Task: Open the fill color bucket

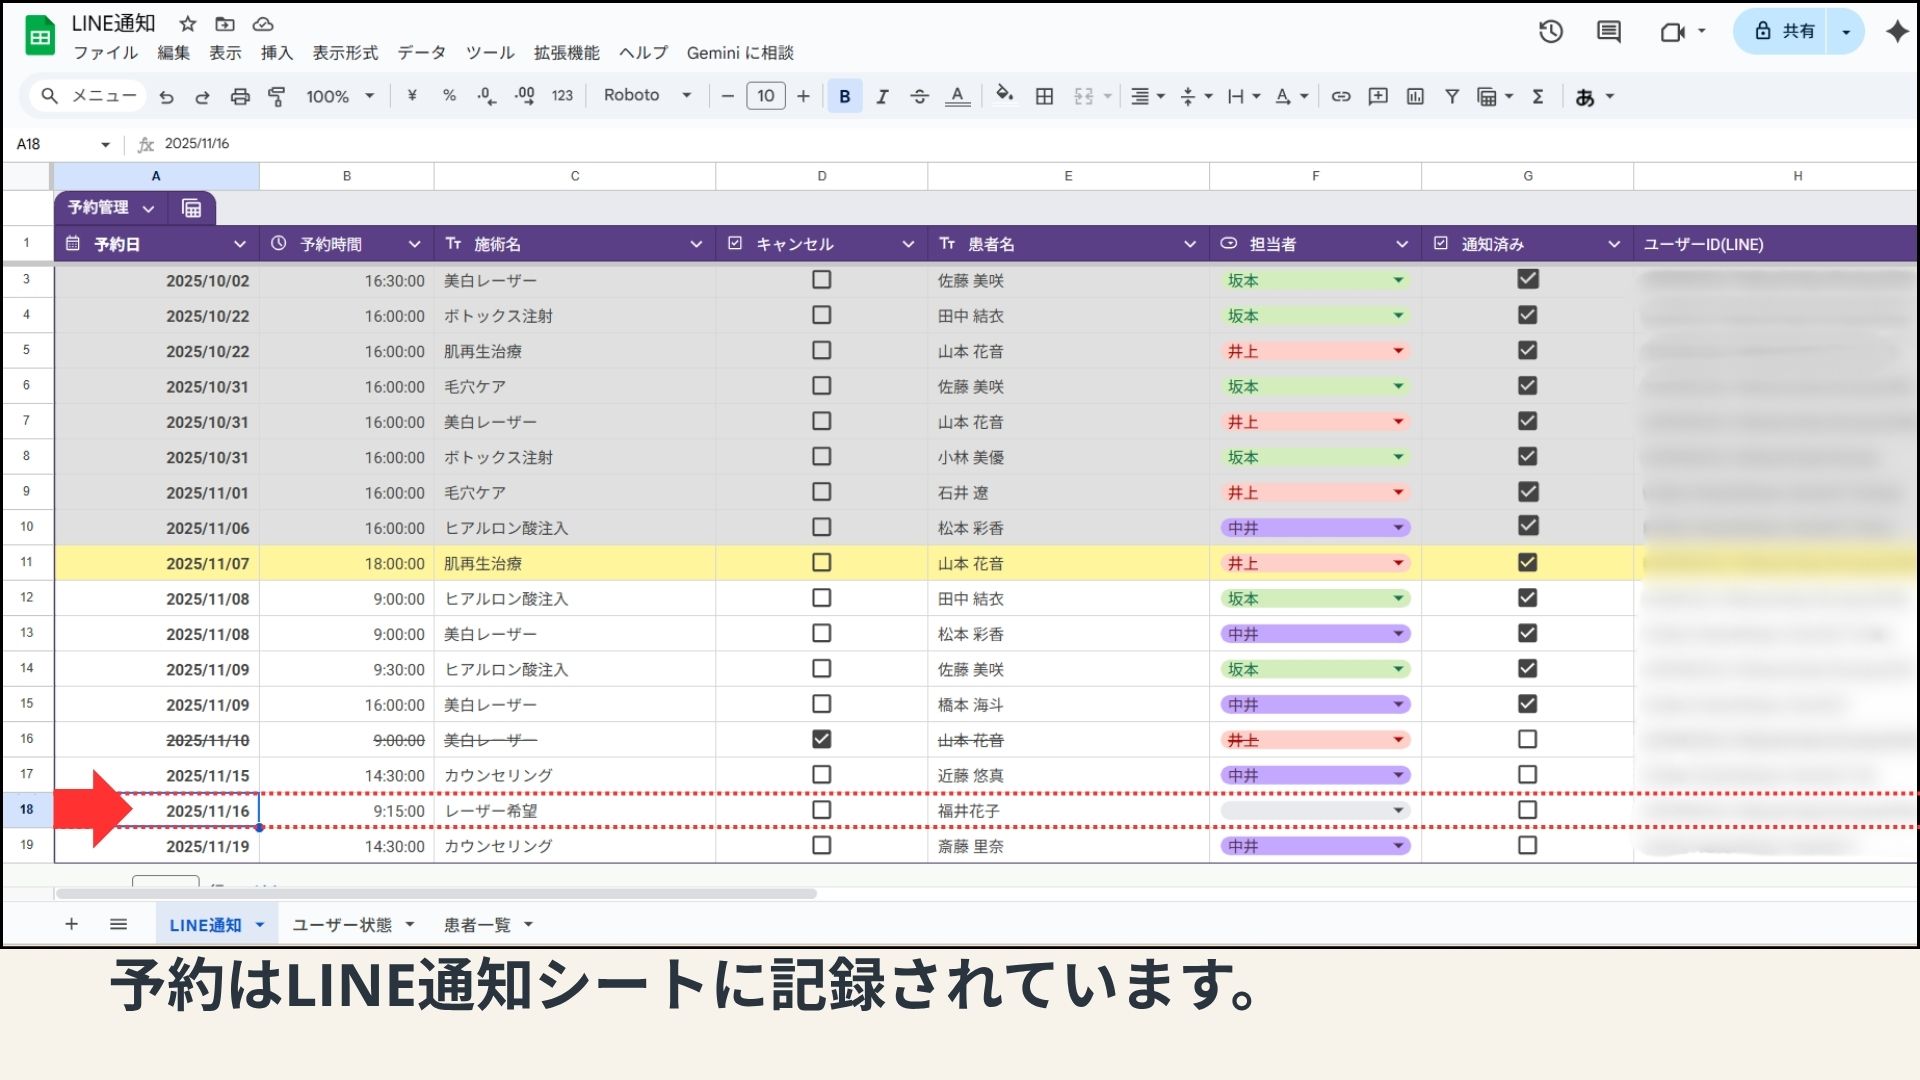Action: coord(1004,95)
